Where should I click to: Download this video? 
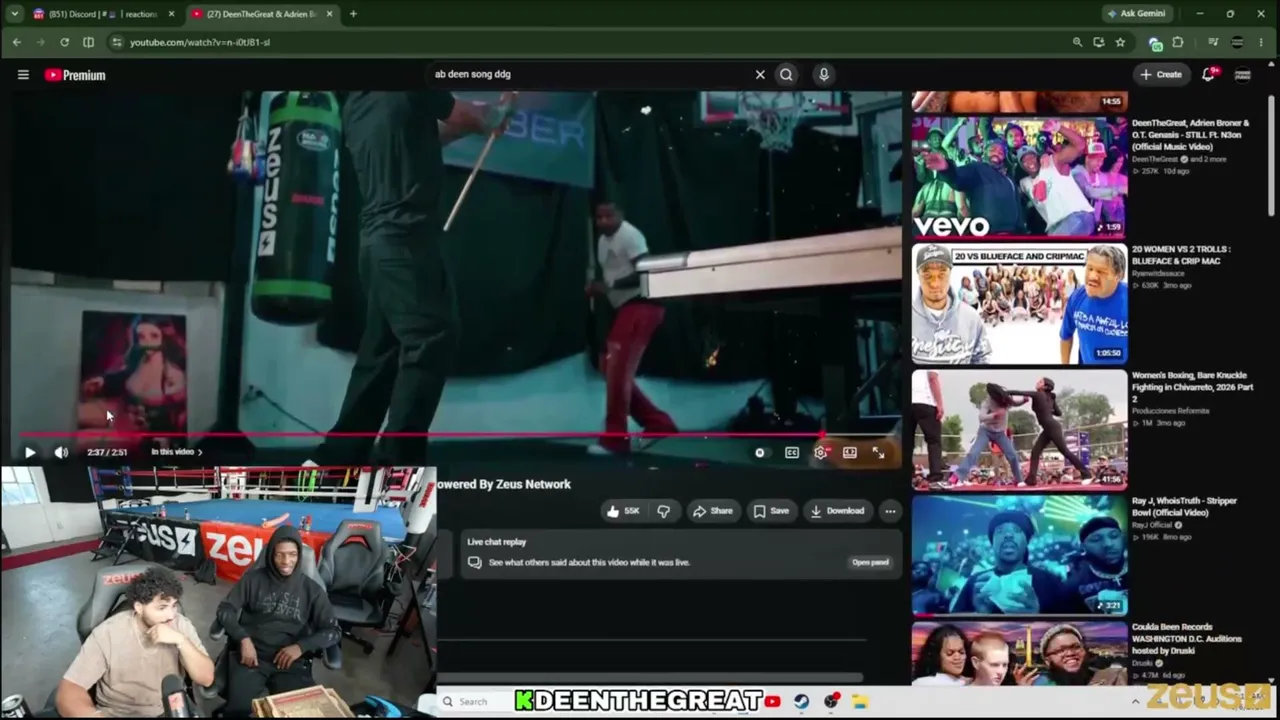[x=837, y=511]
